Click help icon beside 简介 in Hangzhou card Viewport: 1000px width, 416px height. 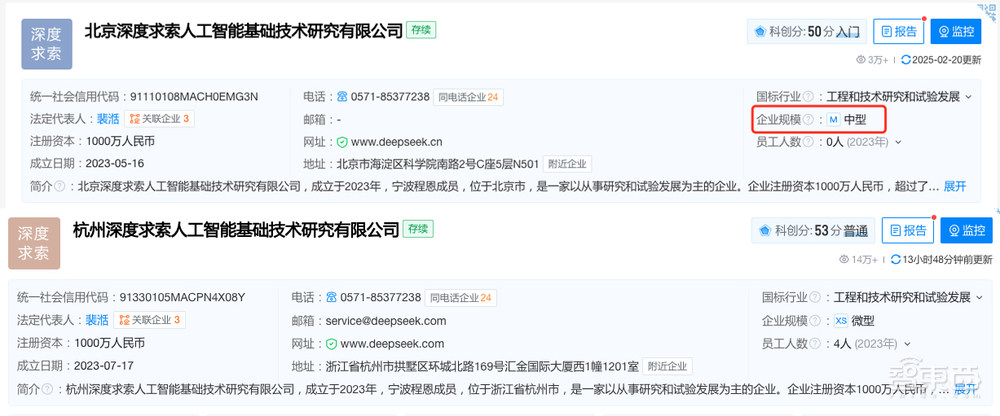[x=47, y=389]
